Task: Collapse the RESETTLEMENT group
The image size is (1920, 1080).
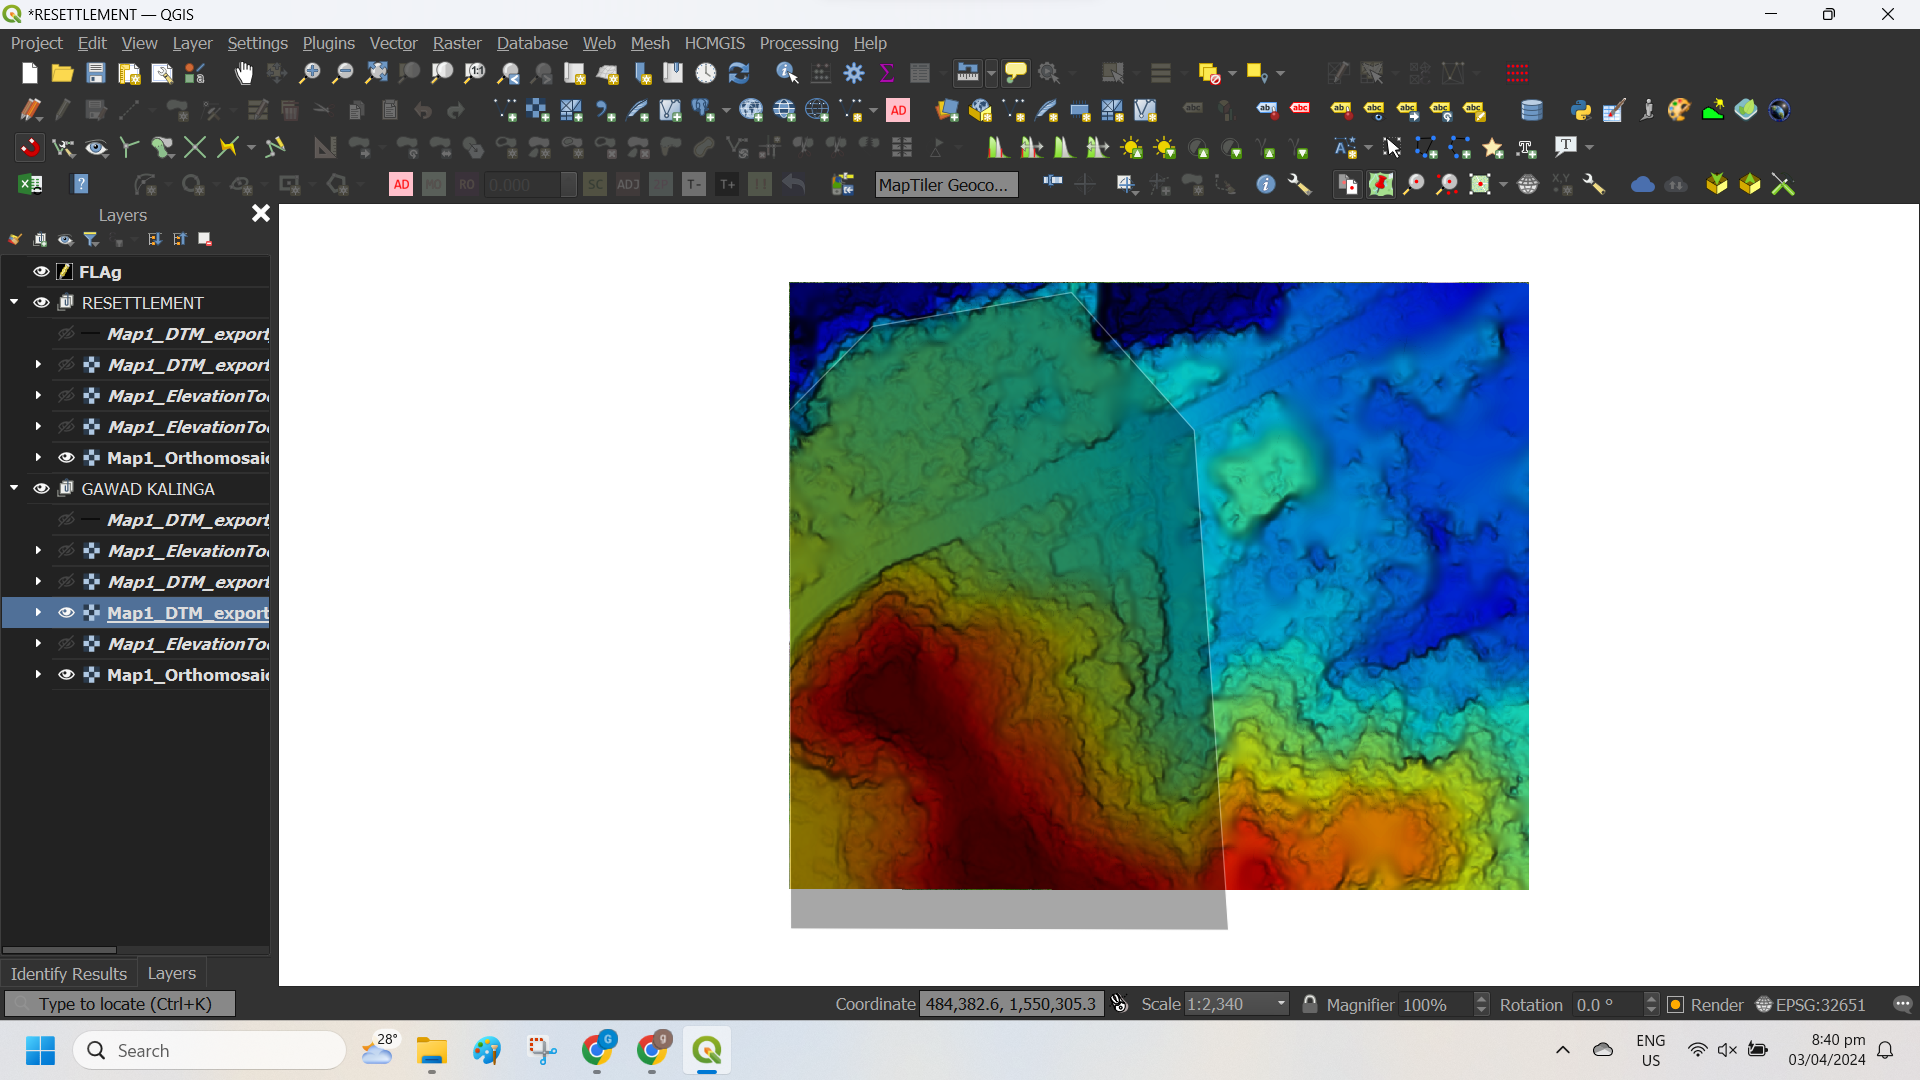Action: [14, 302]
